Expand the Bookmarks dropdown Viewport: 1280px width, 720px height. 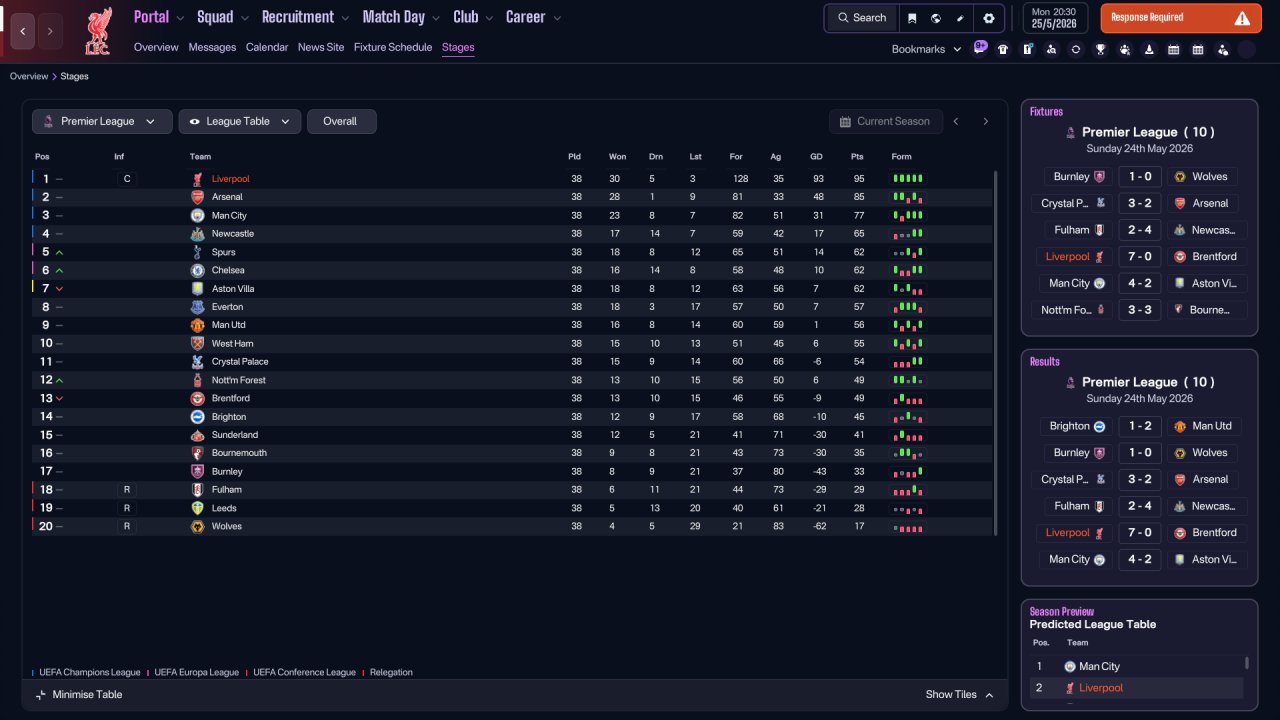926,49
